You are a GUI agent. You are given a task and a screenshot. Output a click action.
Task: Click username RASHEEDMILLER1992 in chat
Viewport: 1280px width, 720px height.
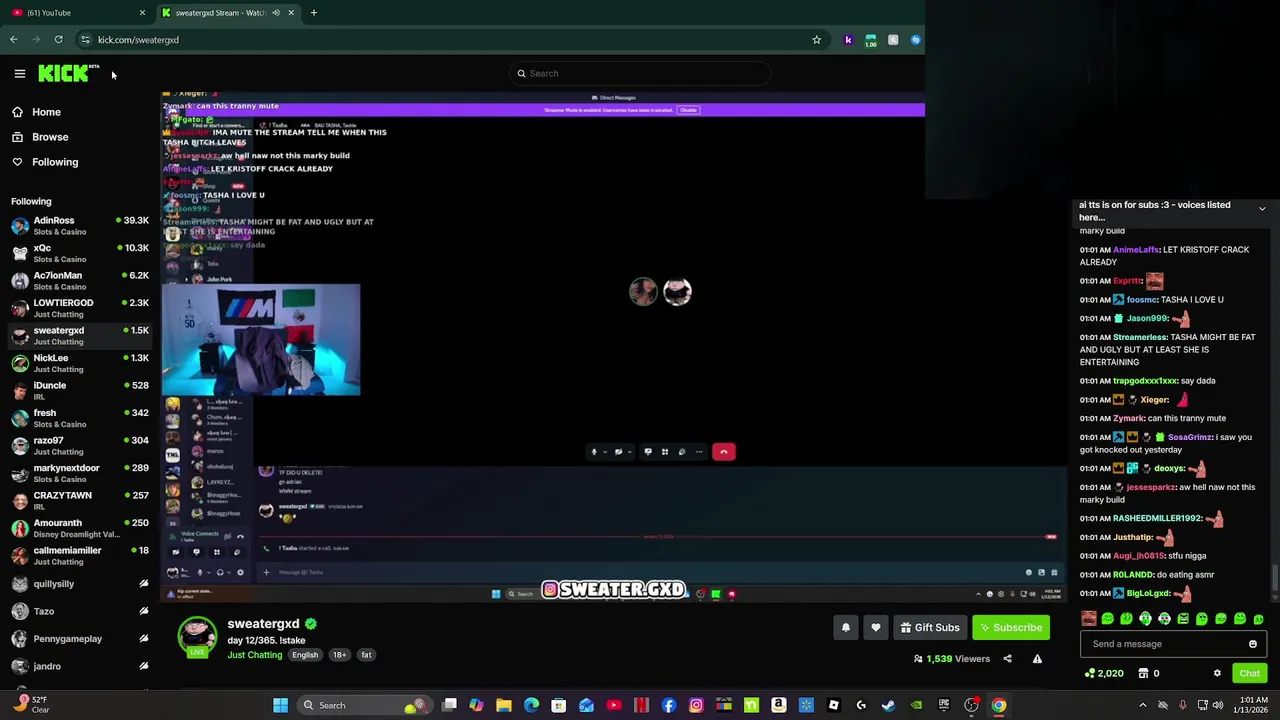1157,518
